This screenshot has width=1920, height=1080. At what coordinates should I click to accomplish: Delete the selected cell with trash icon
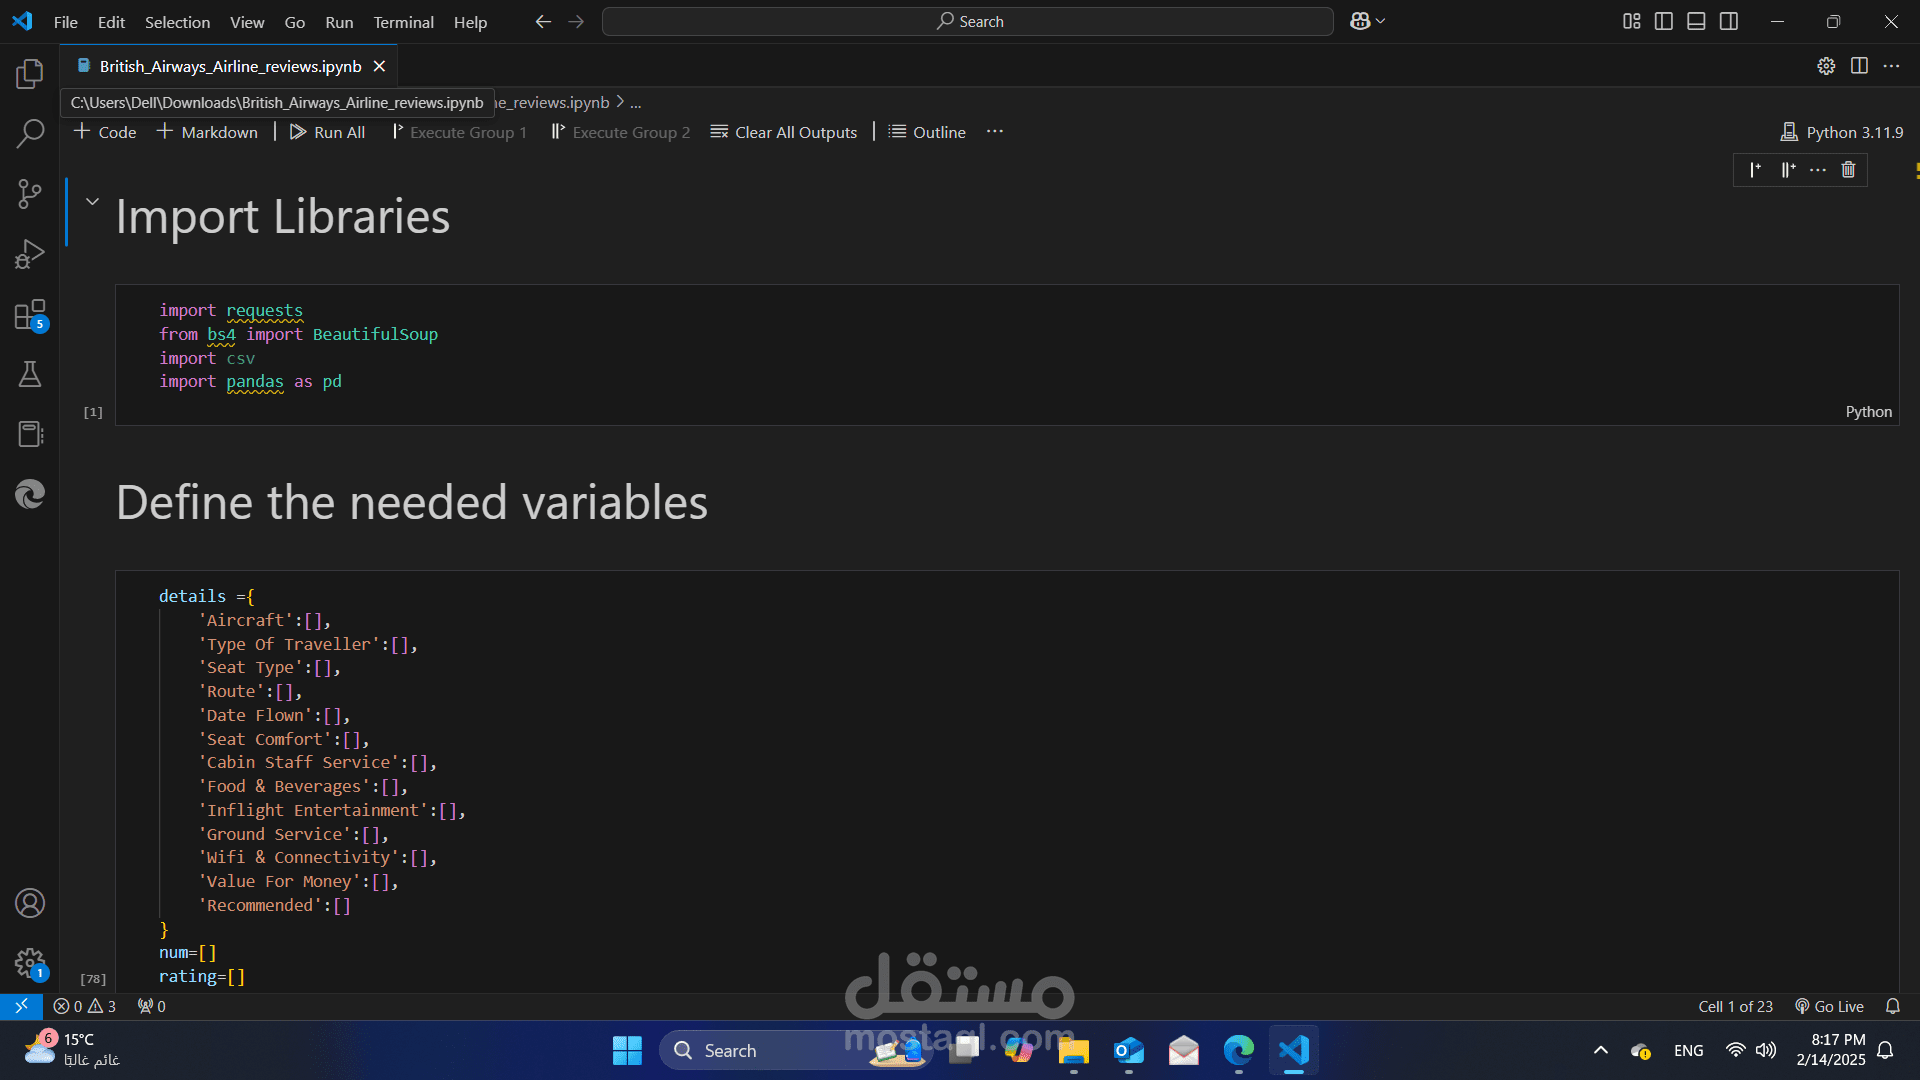point(1848,170)
